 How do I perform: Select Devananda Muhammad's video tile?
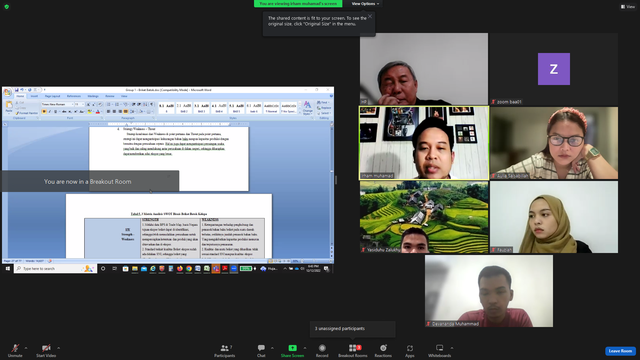(489, 291)
